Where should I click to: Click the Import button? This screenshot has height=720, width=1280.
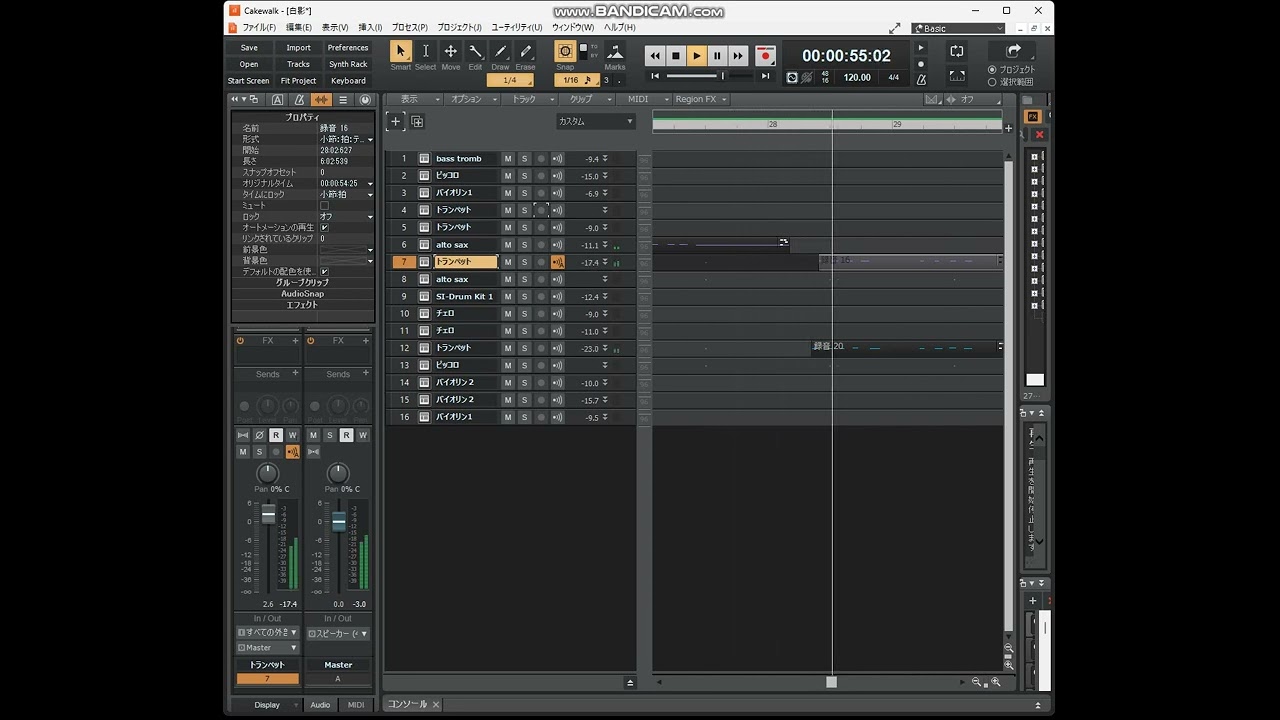click(298, 48)
